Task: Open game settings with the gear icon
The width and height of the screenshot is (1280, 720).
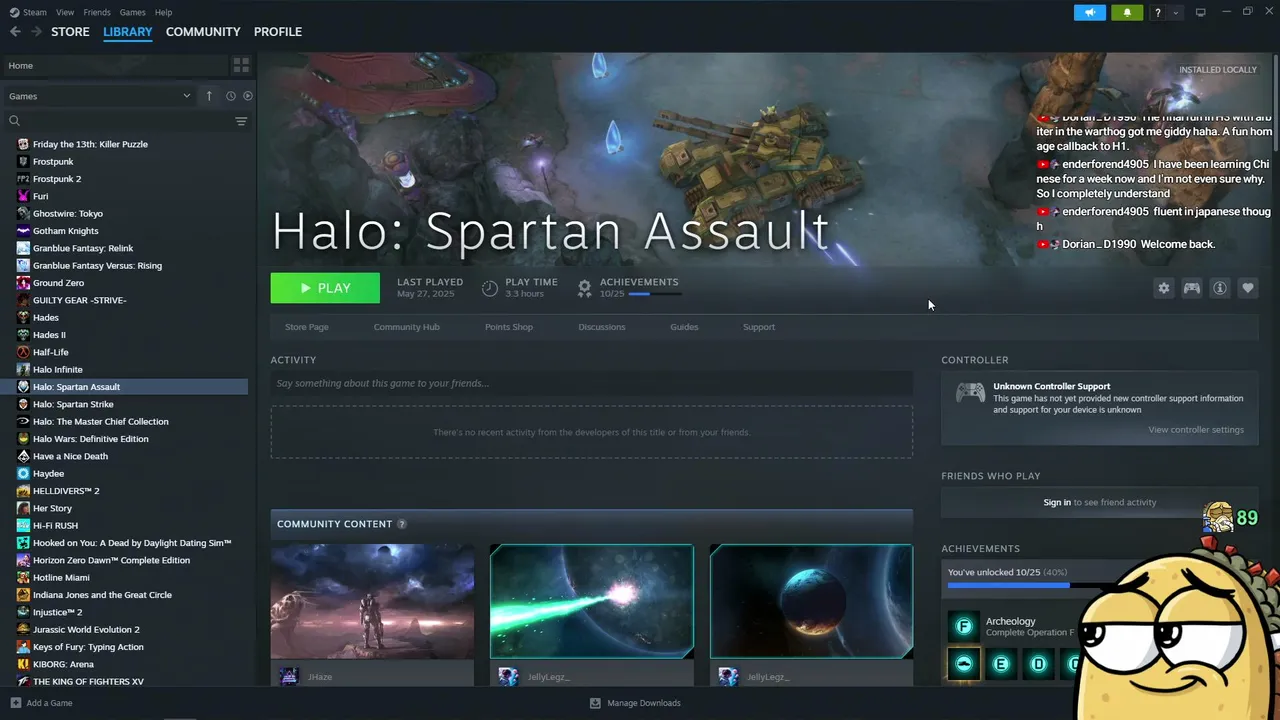Action: click(1164, 288)
